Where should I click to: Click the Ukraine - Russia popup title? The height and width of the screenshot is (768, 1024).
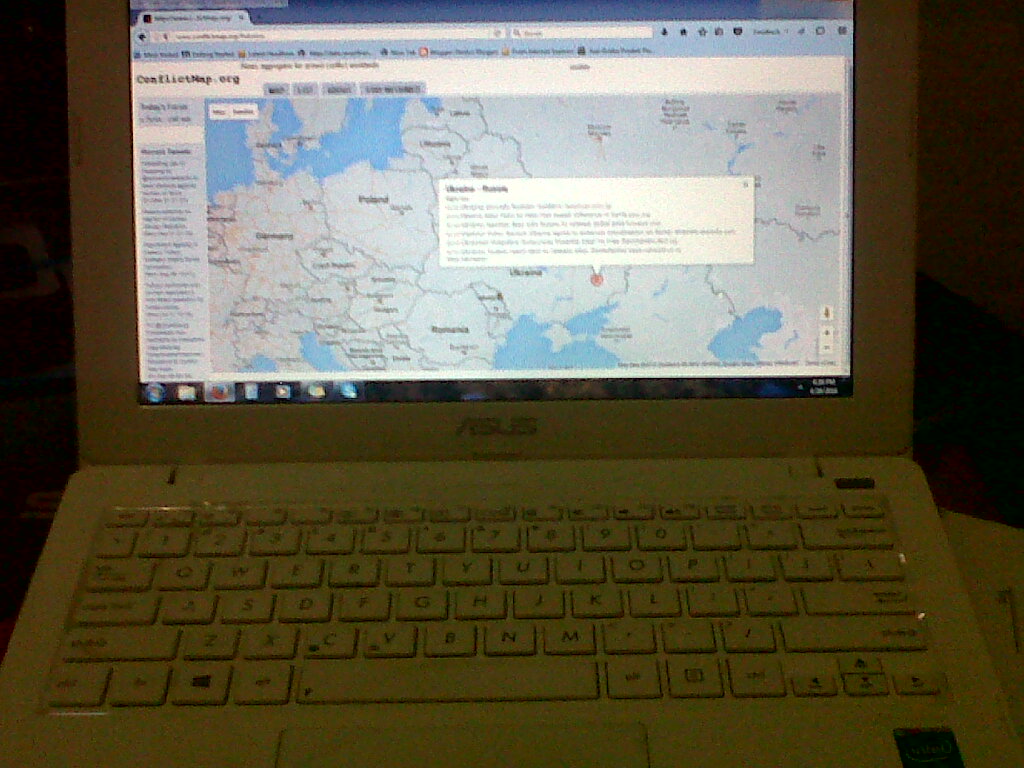(x=477, y=189)
